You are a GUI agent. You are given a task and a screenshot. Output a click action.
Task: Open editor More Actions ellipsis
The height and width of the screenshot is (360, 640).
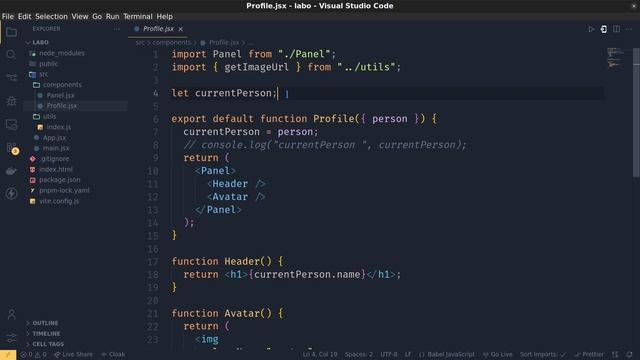(x=629, y=29)
